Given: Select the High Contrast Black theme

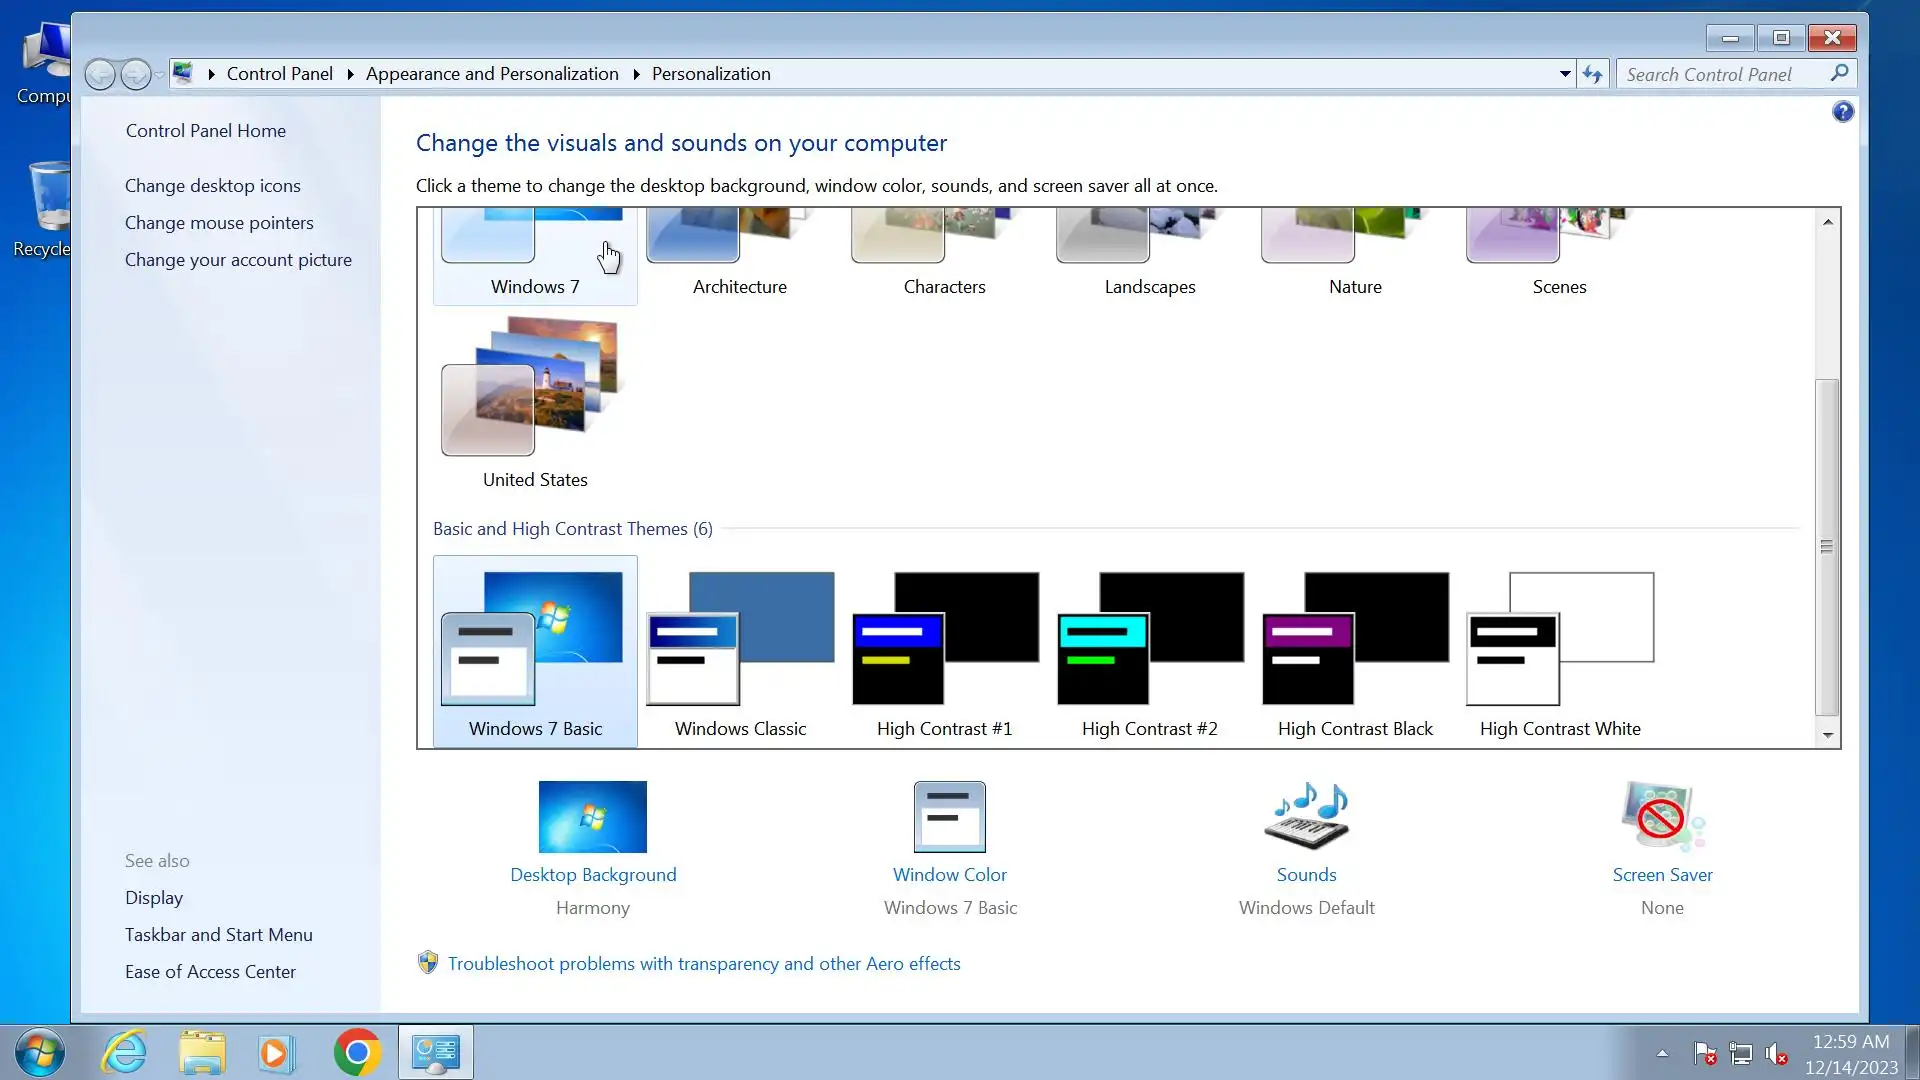Looking at the screenshot, I should pos(1355,651).
